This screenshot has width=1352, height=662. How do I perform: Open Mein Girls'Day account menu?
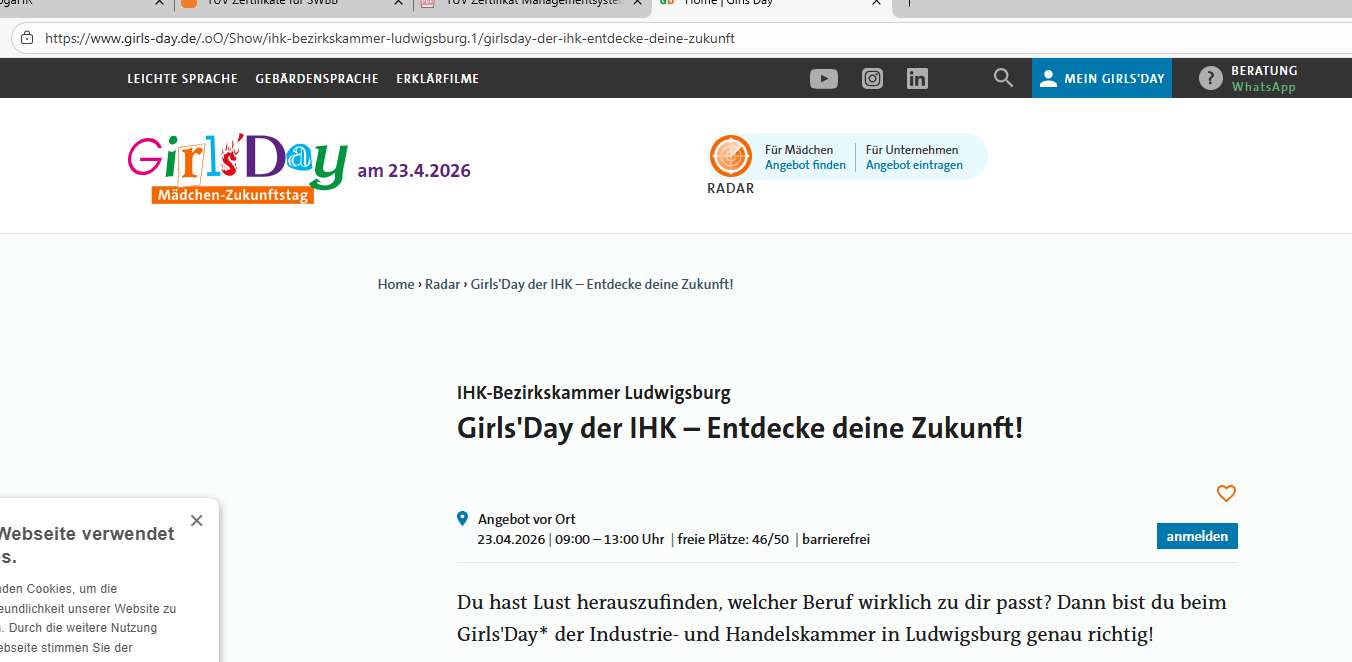1102,78
